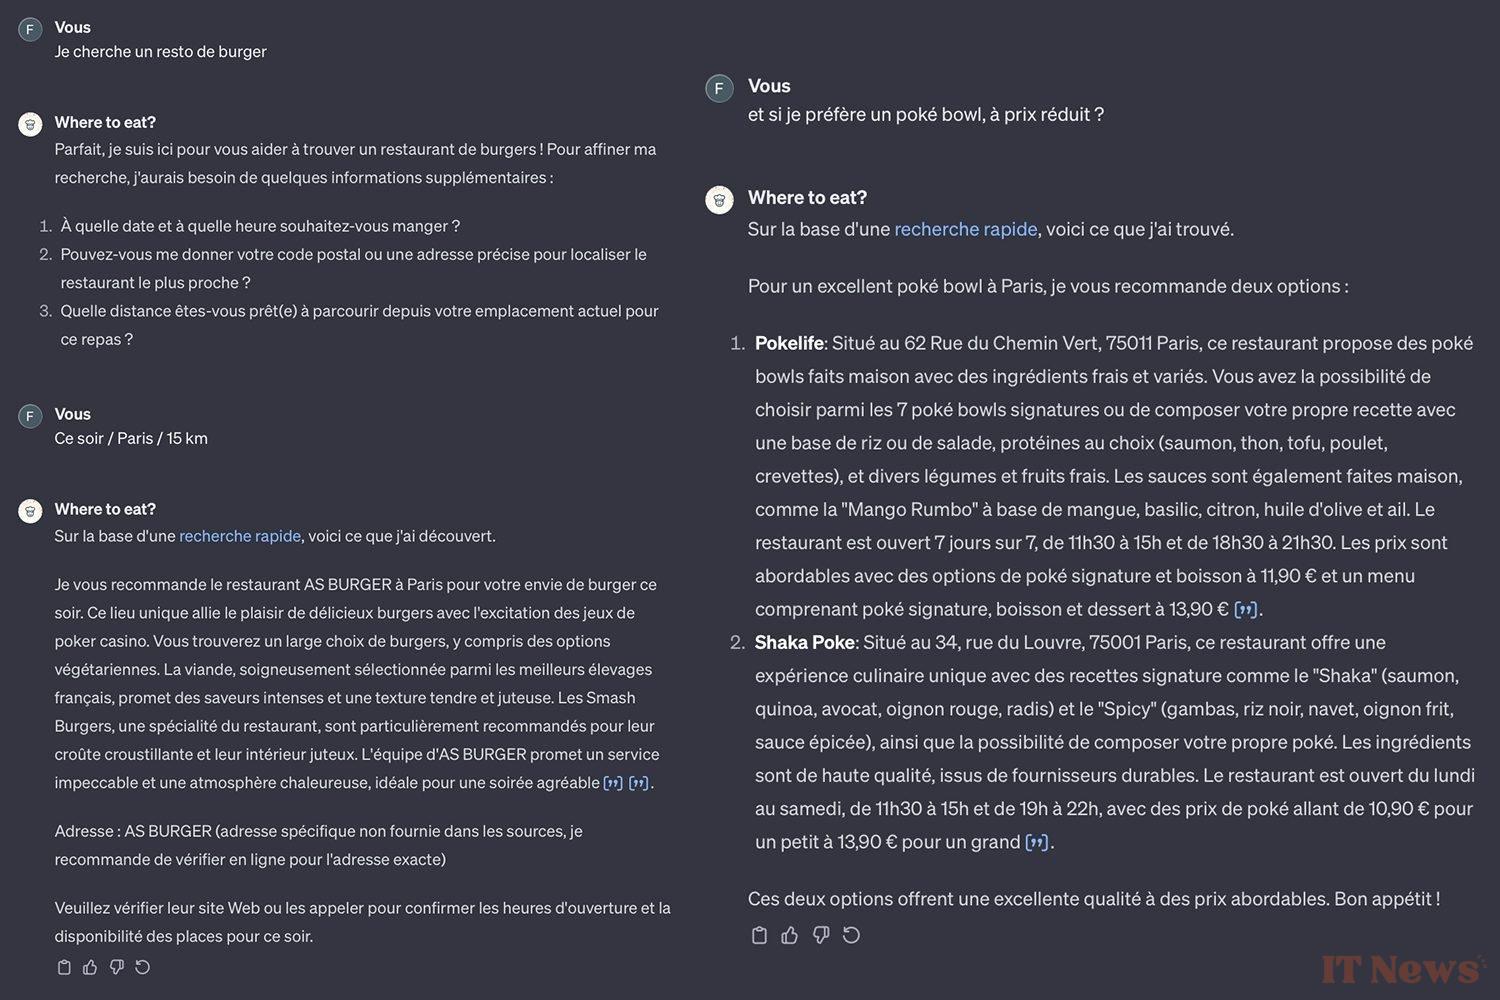Copy the AS BURGER reply to clipboard
Screen dimensions: 1500x1000
coord(64,967)
